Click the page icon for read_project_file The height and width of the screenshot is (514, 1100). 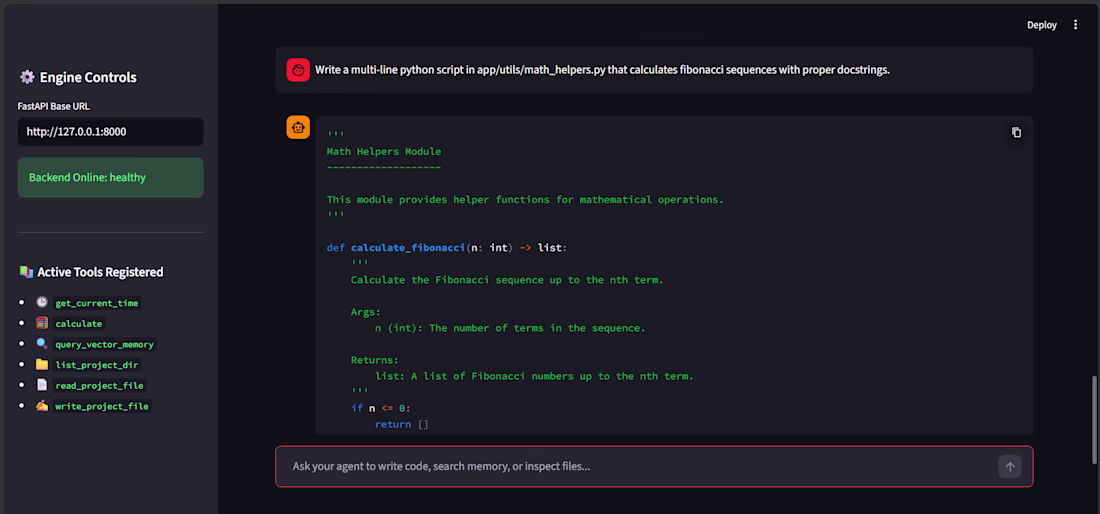(42, 385)
